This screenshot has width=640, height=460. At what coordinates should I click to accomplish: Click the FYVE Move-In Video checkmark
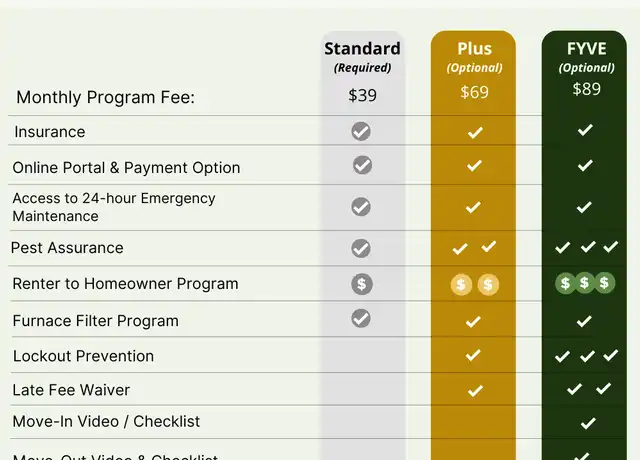tap(588, 423)
